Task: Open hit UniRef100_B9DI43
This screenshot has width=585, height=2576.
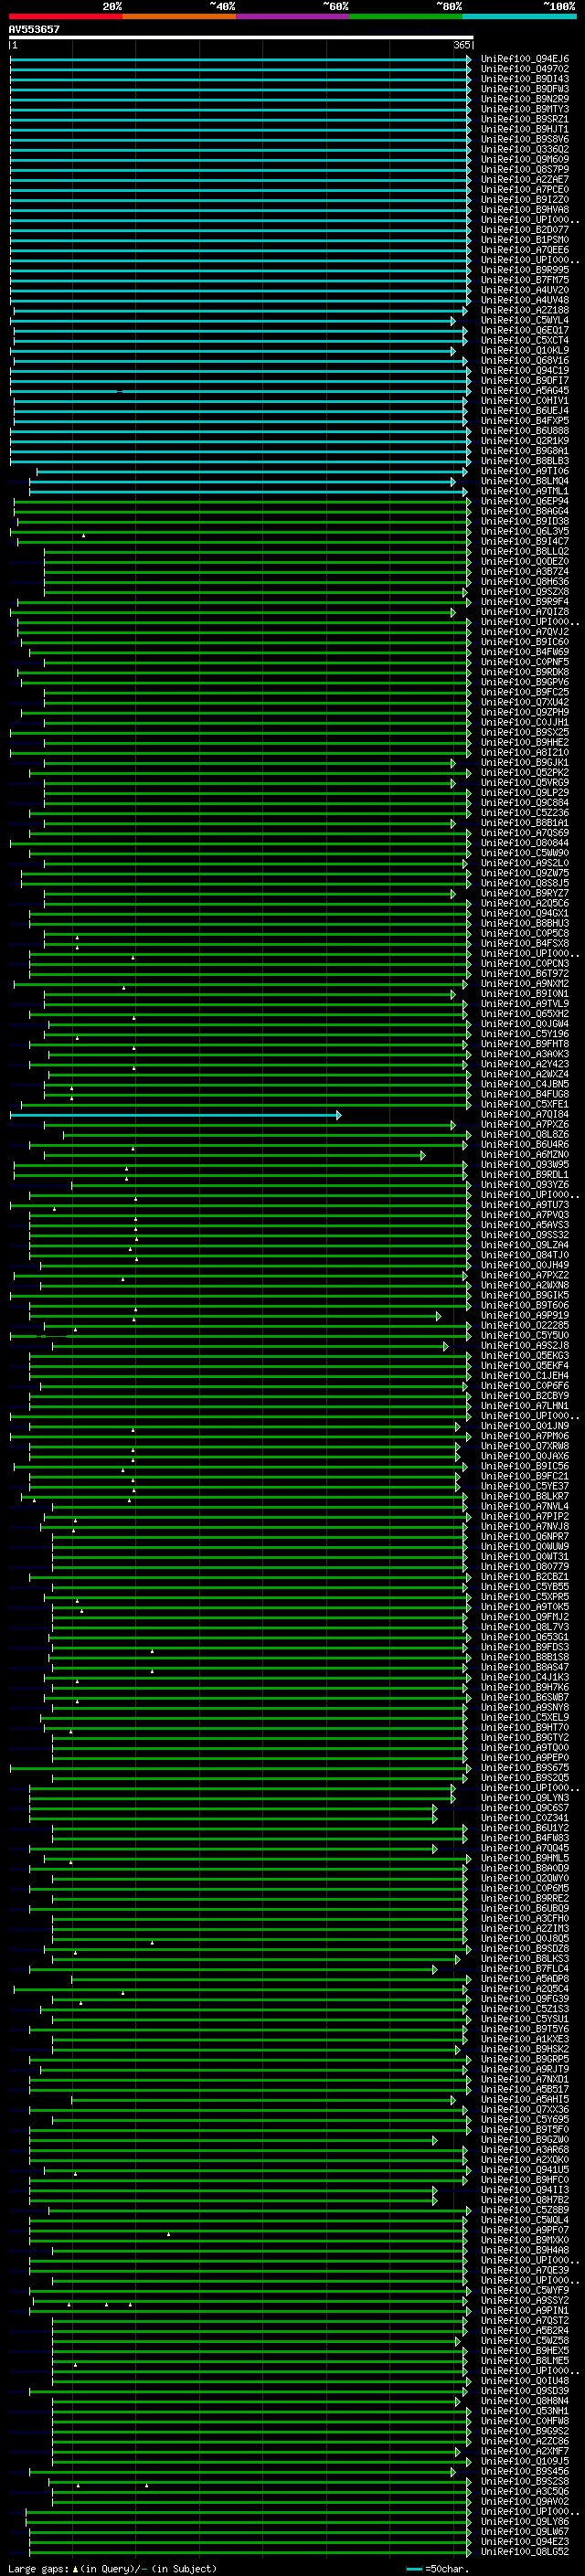Action: coord(525,79)
